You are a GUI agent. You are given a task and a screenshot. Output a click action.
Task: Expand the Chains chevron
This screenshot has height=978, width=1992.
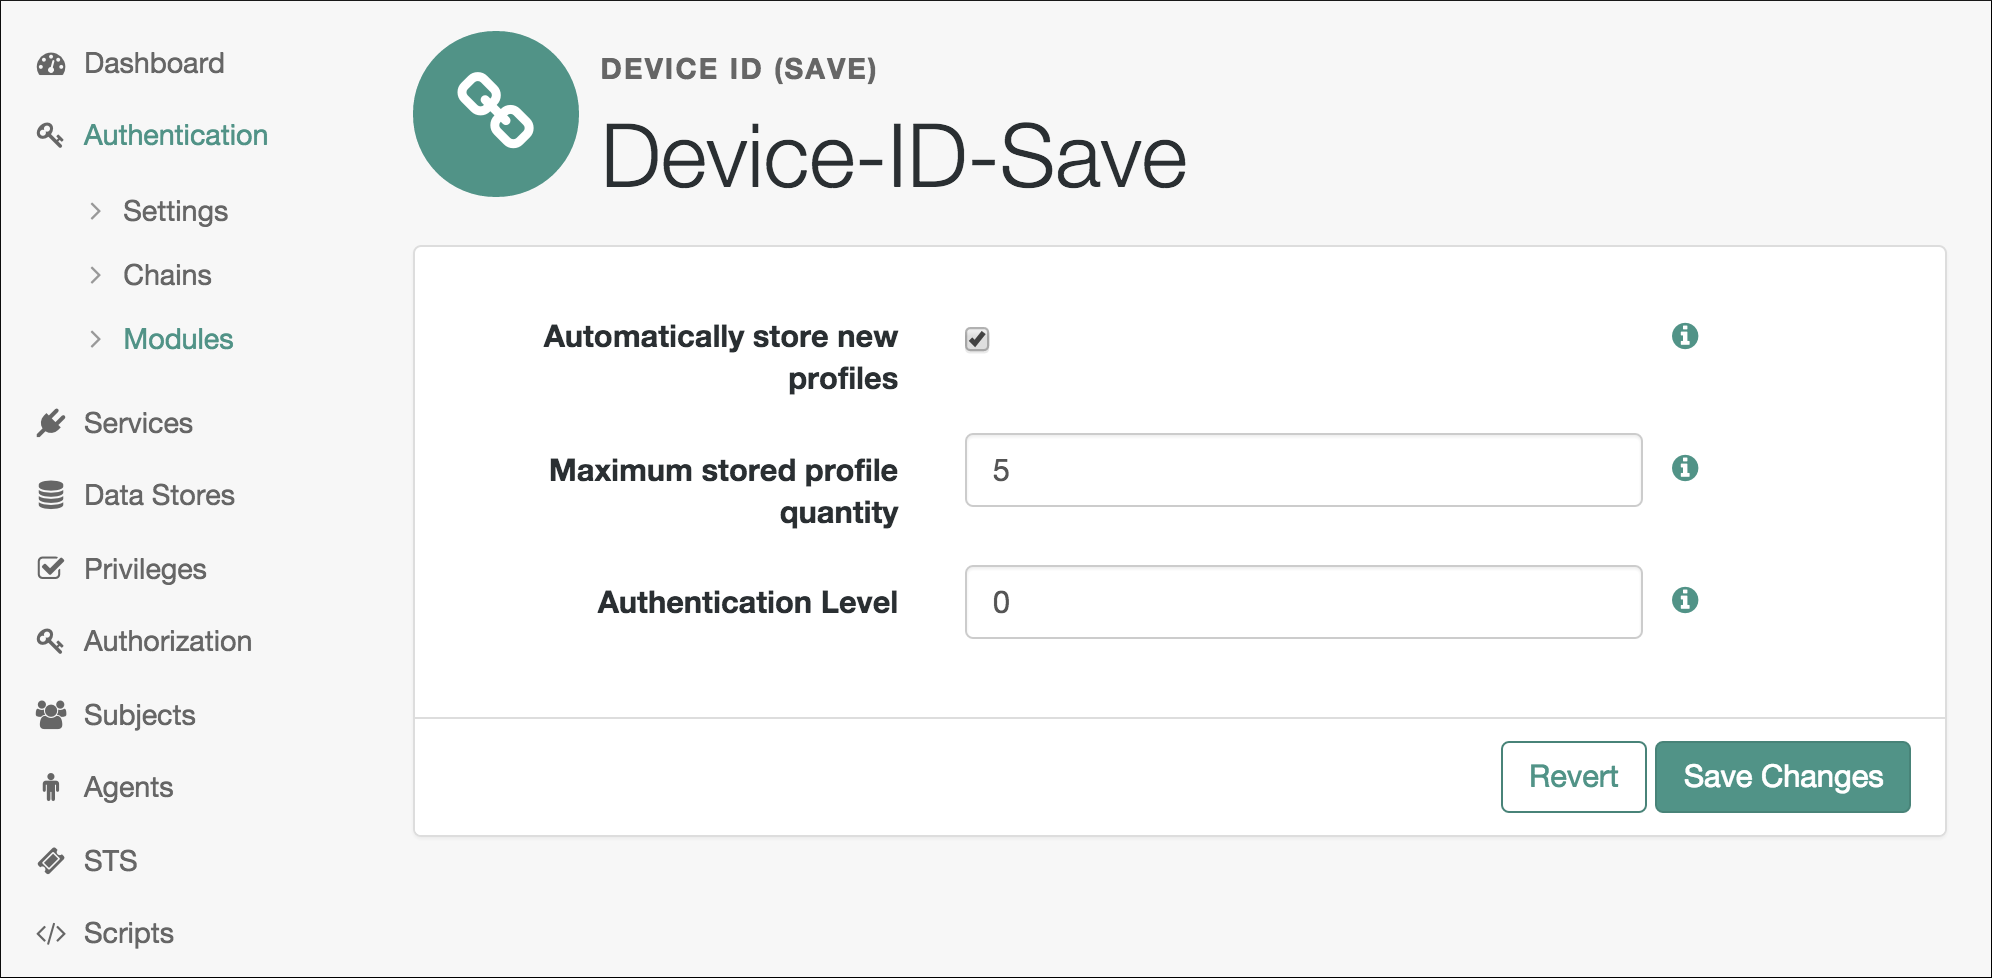[96, 275]
